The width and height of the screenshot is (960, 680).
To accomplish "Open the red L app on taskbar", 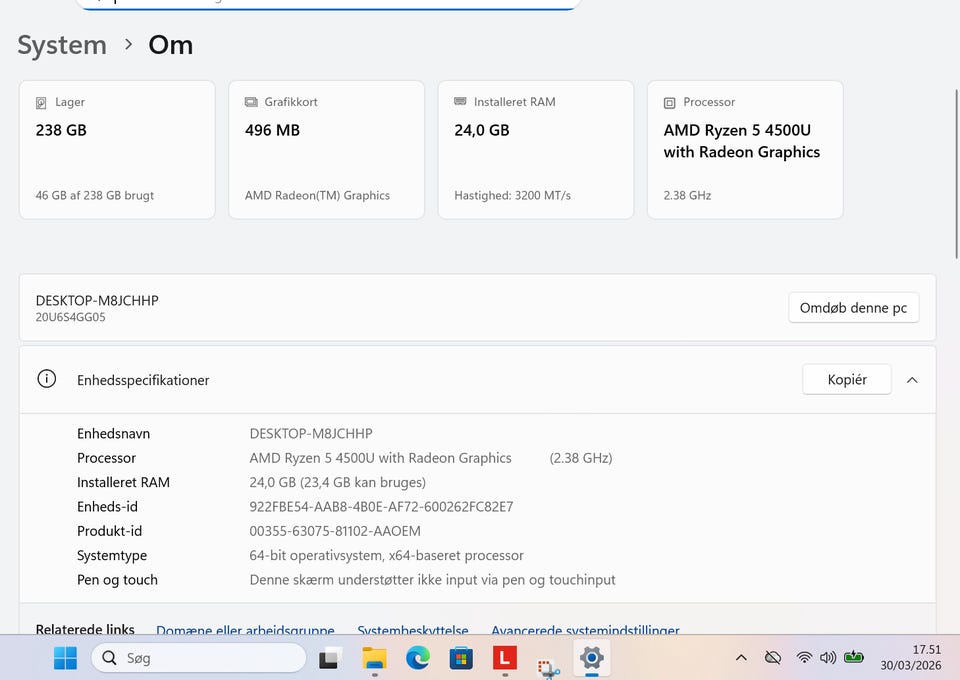I will [505, 658].
